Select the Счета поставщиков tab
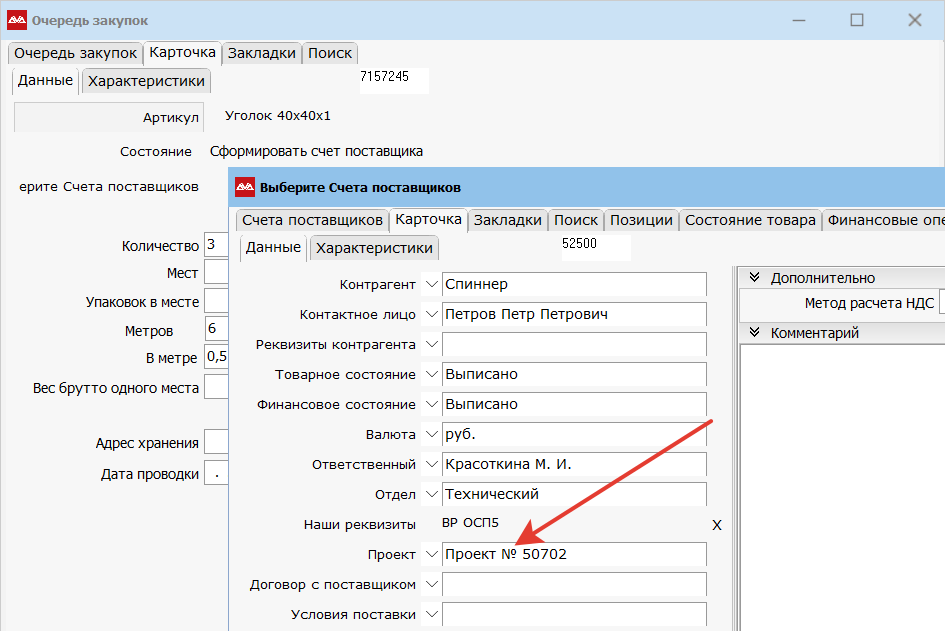 pos(312,220)
